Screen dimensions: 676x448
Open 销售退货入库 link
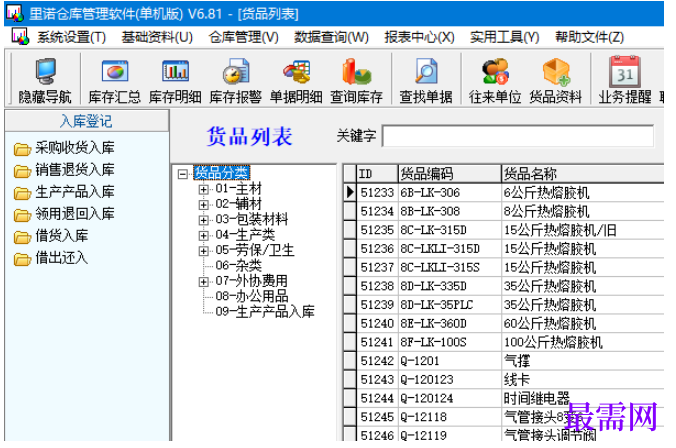coord(75,170)
